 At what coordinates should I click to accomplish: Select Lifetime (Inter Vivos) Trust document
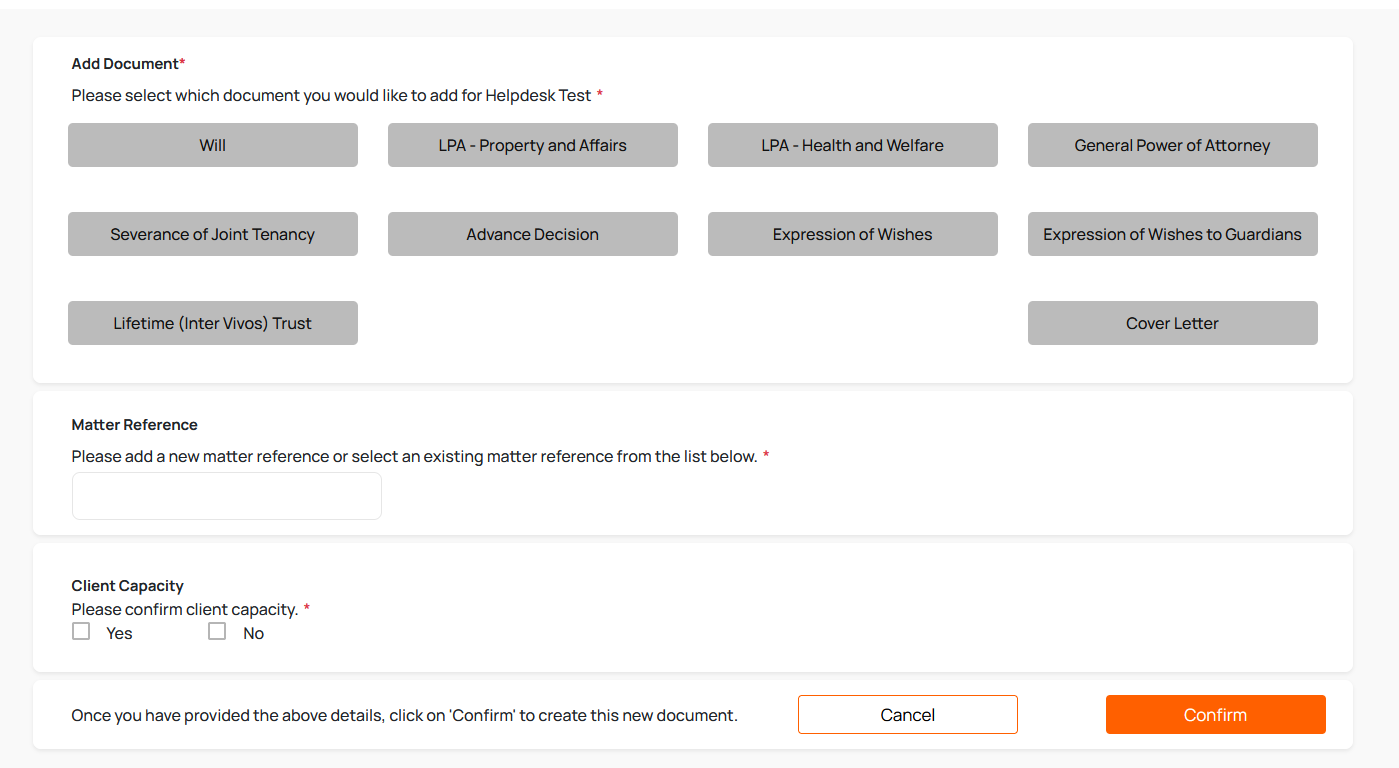click(x=213, y=323)
